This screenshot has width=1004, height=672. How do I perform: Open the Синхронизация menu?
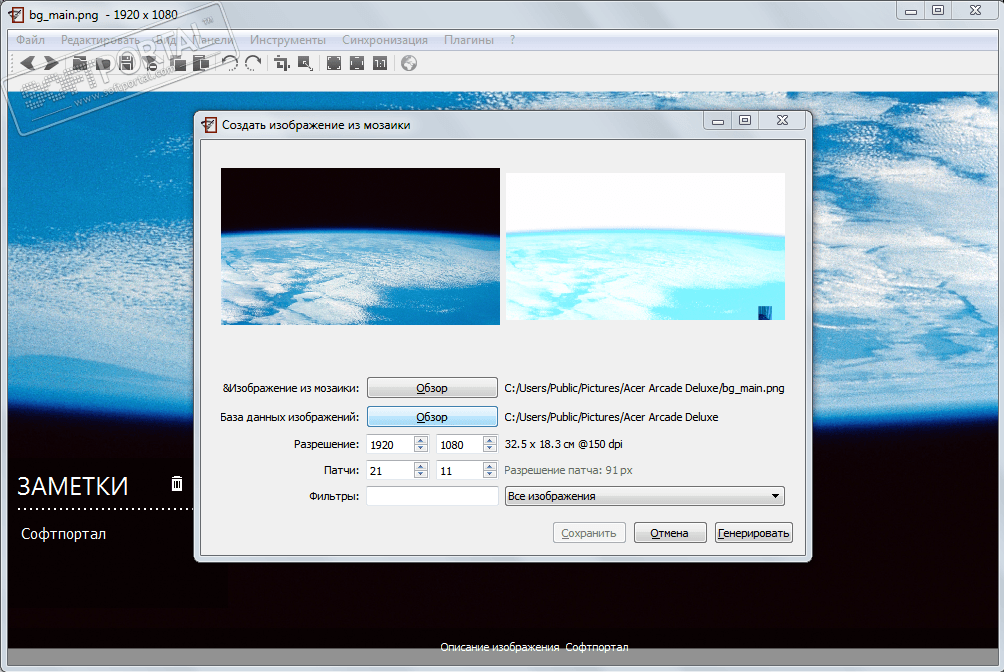pyautogui.click(x=384, y=40)
